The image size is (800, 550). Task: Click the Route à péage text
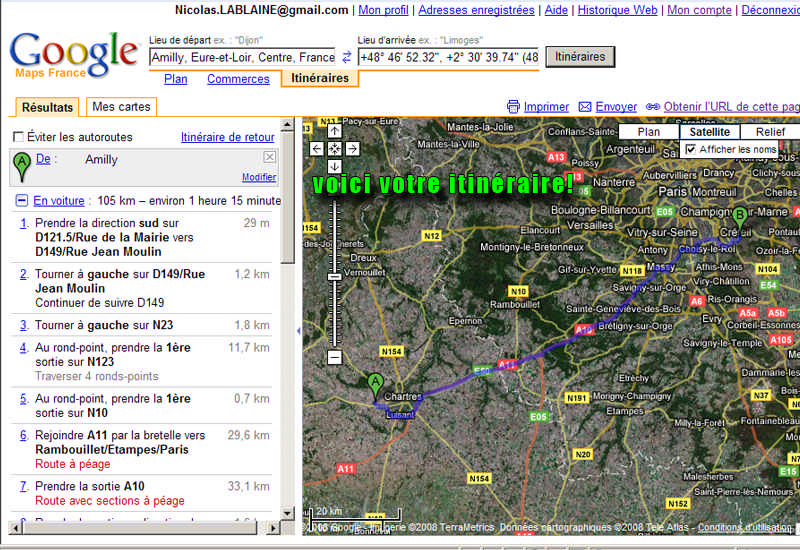pyautogui.click(x=72, y=464)
